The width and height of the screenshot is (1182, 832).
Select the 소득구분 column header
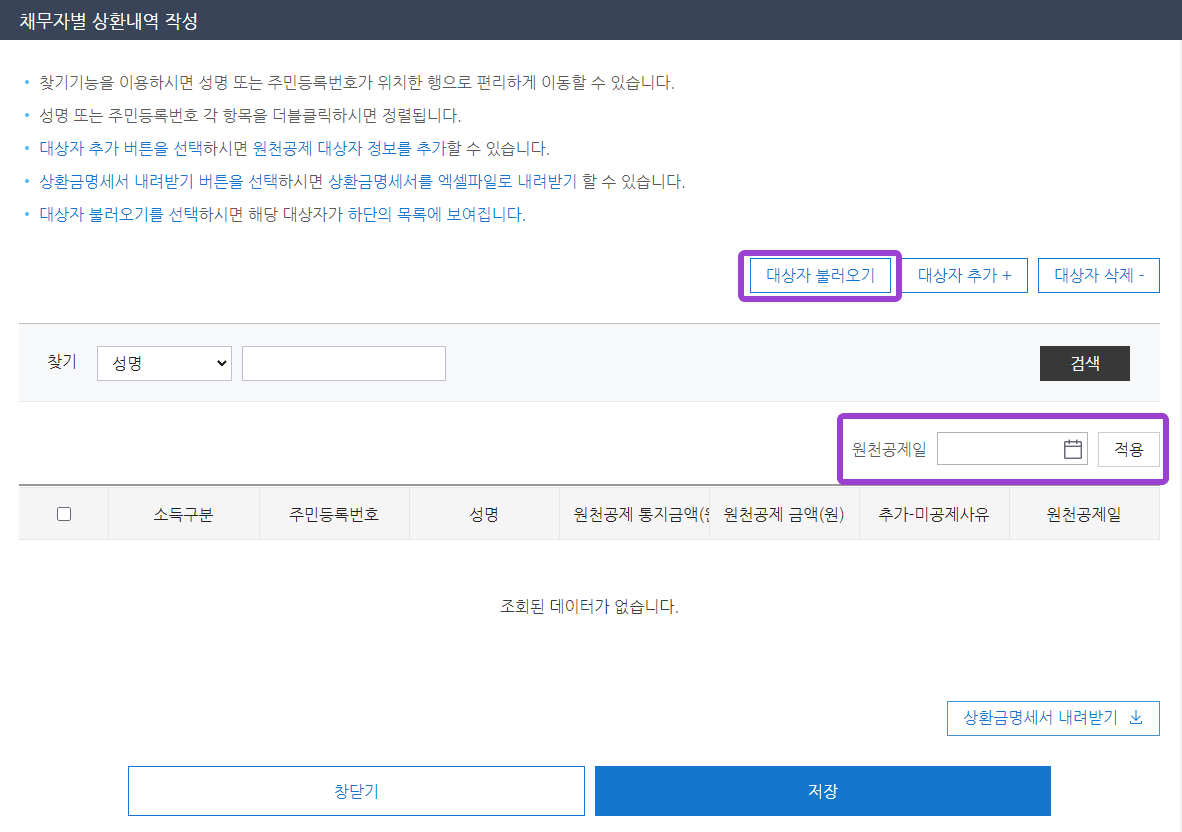(184, 512)
